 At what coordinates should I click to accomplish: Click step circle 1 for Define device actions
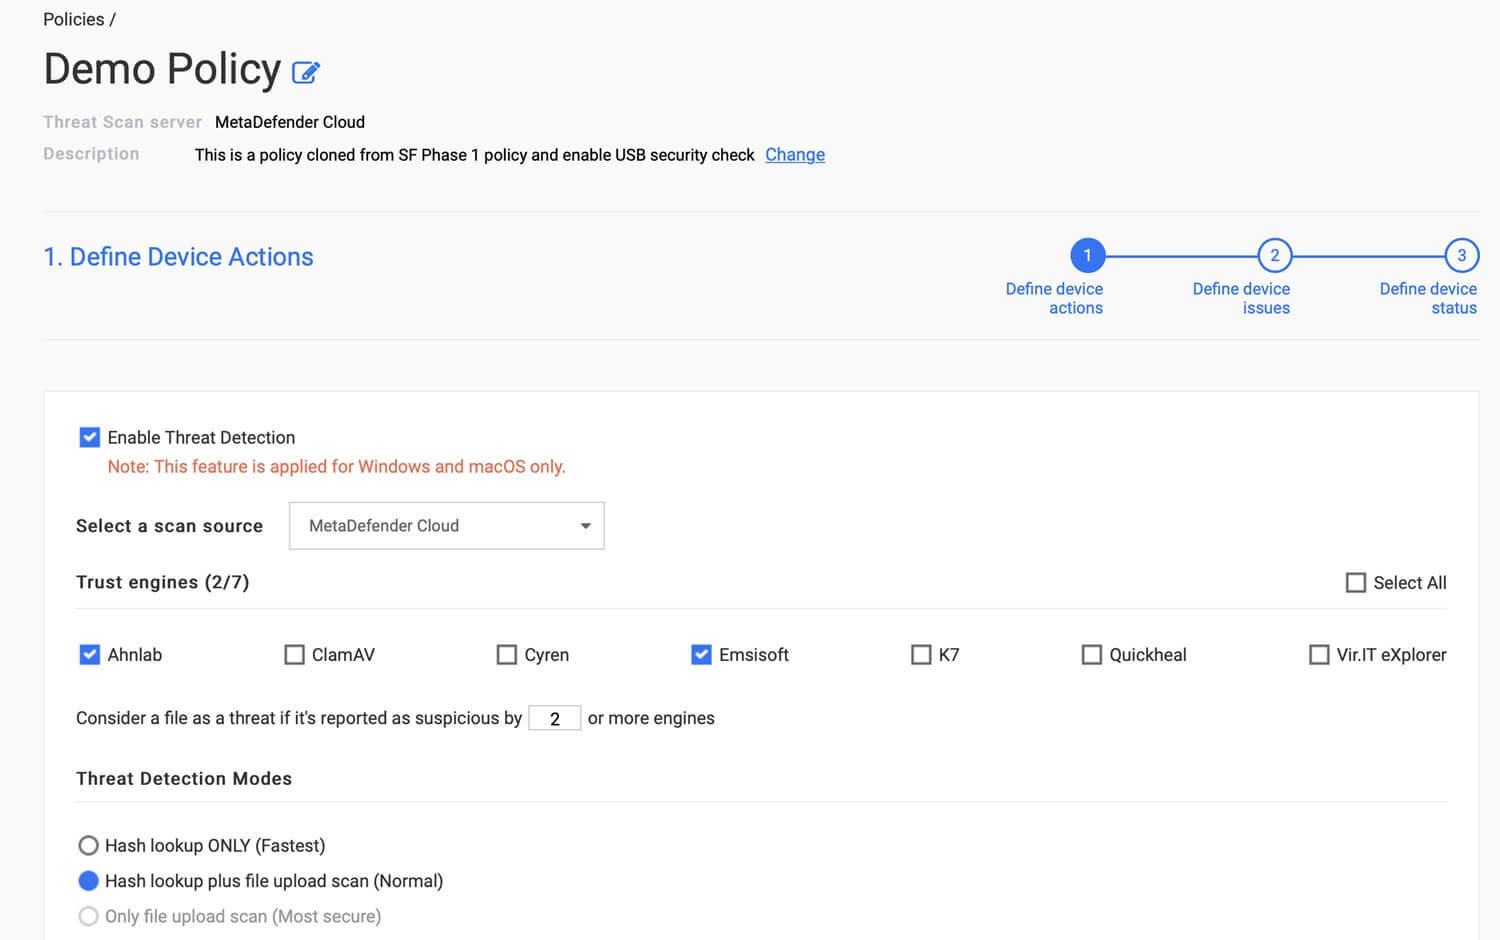[x=1088, y=255]
